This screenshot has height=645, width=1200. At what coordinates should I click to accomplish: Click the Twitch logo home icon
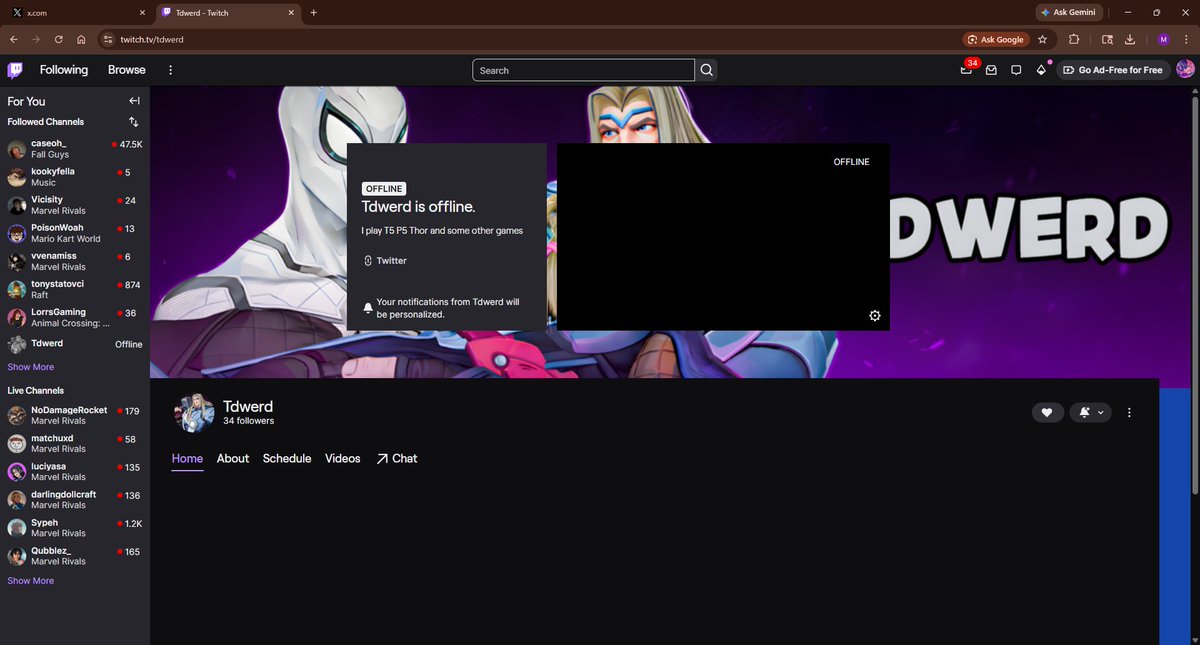tap(15, 70)
